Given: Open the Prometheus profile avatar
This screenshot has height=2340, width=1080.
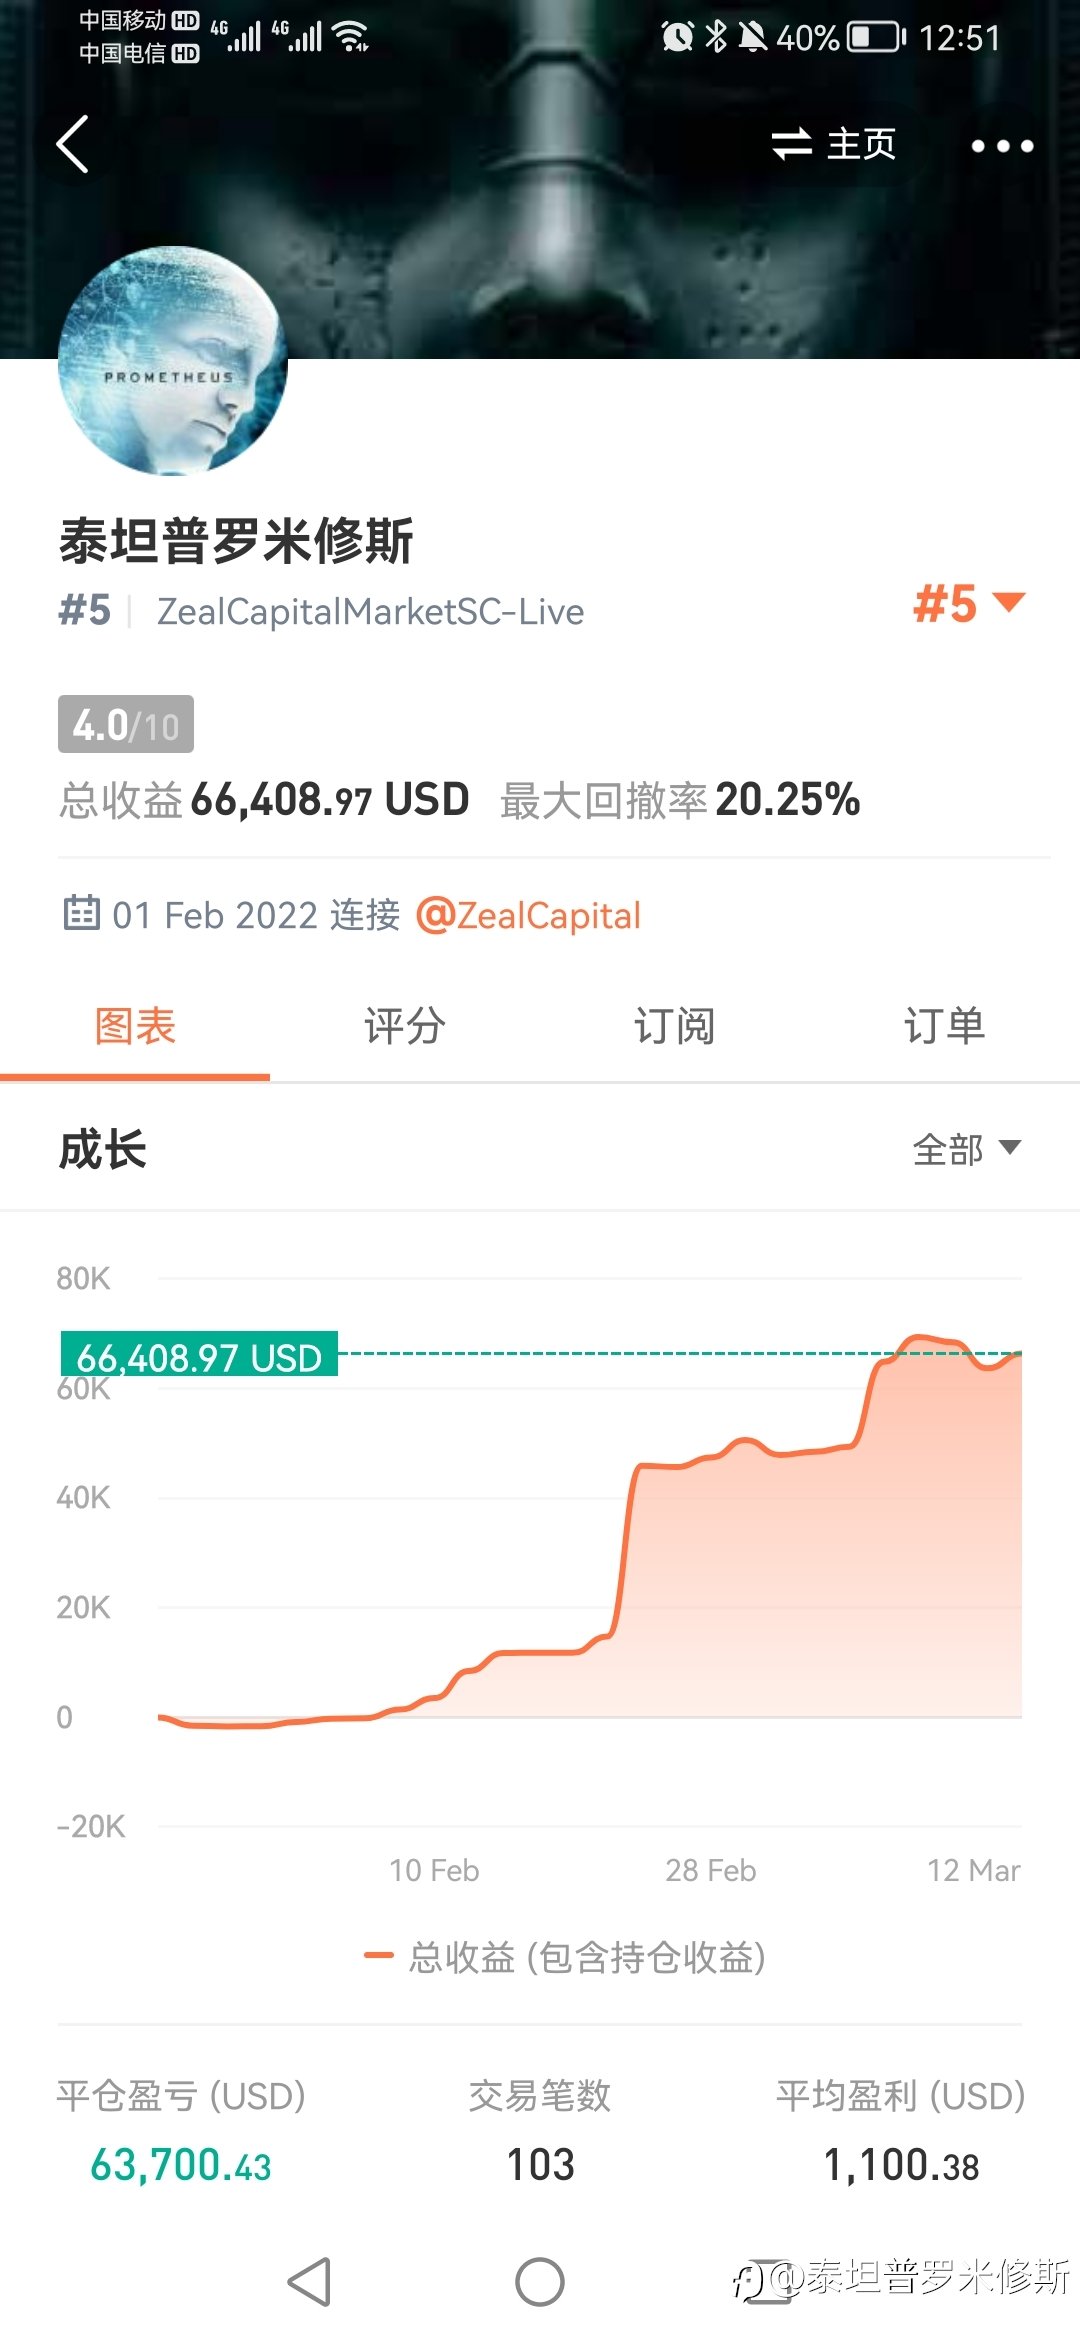Looking at the screenshot, I should (172, 362).
